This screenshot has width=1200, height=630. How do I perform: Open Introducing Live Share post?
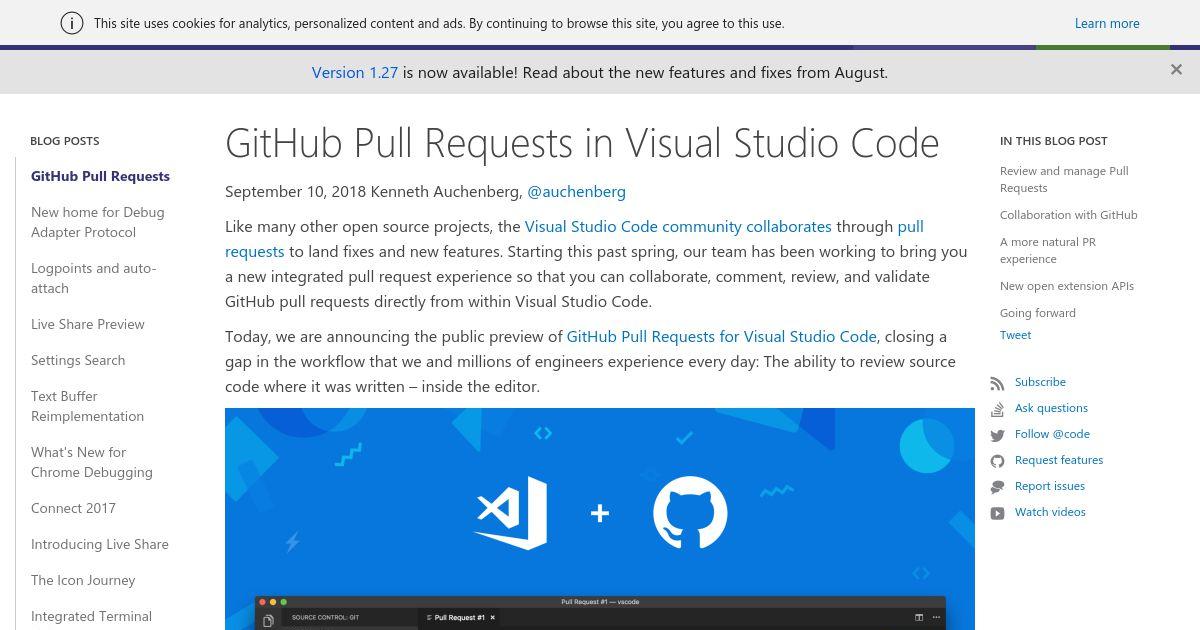point(100,544)
